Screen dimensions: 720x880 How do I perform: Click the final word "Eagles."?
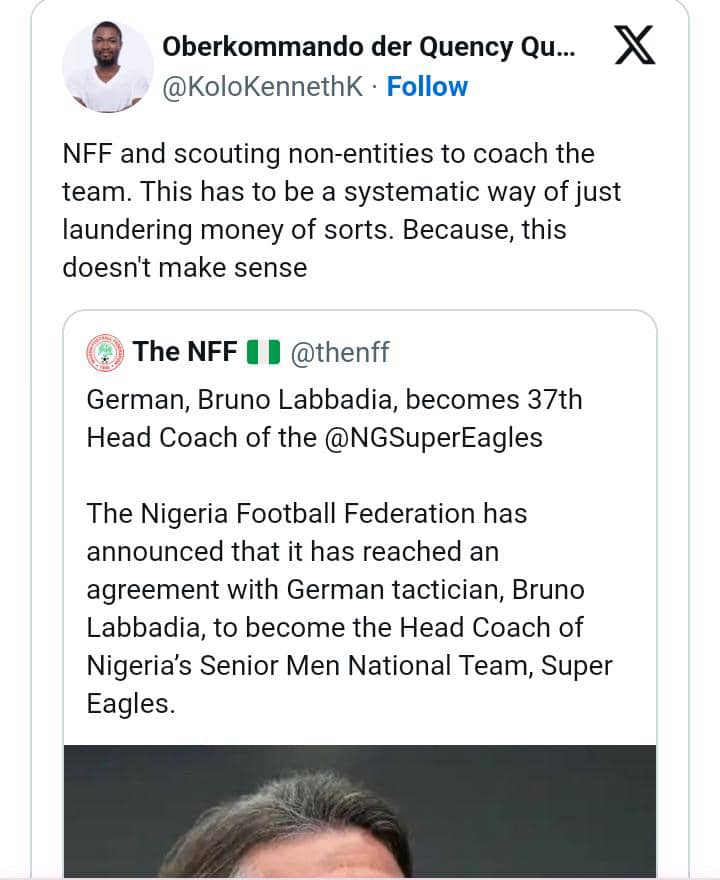click(x=131, y=703)
